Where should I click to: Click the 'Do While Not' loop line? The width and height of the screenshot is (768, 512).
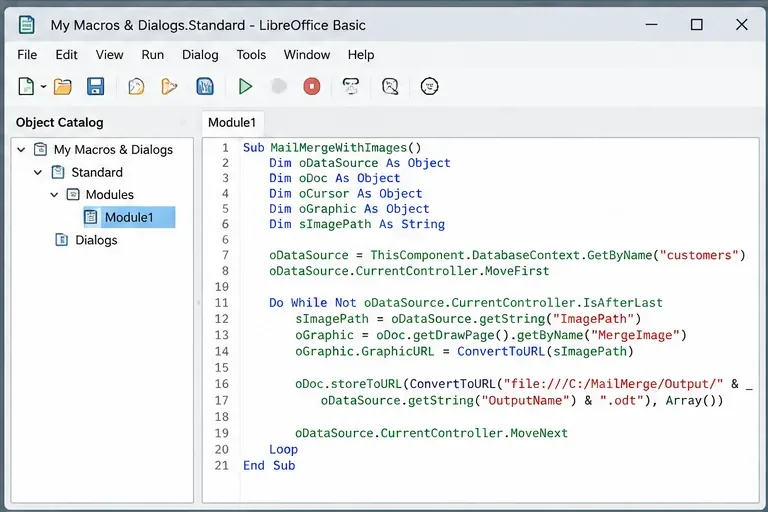pyautogui.click(x=466, y=303)
